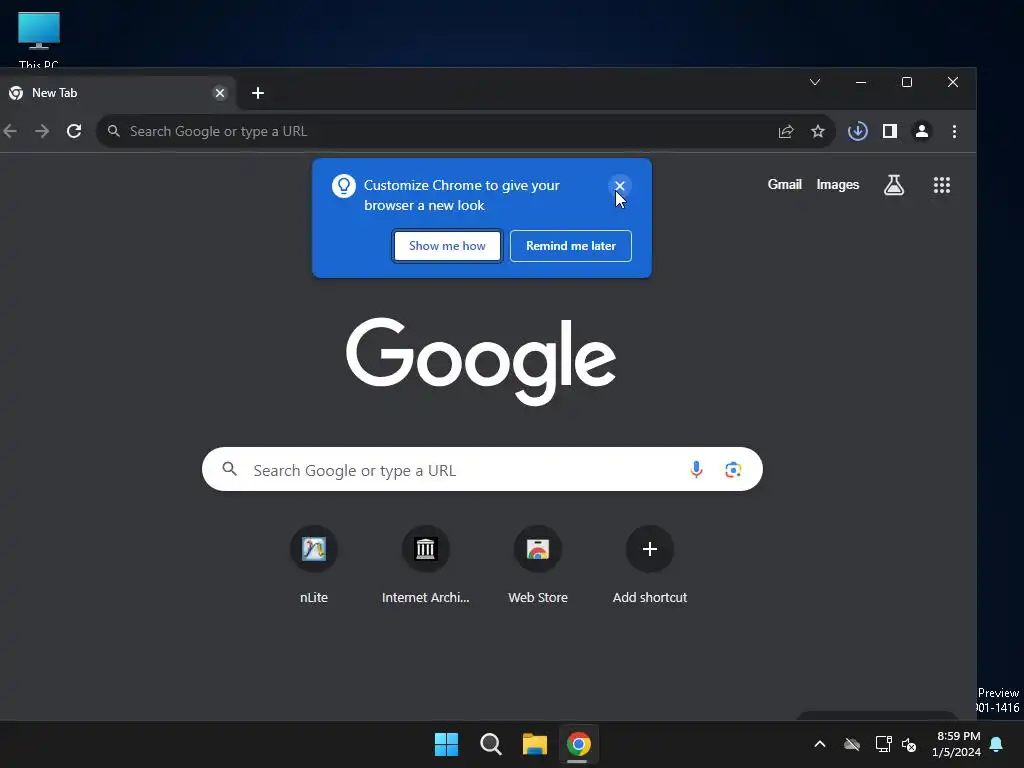Bookmark this tab with star icon
This screenshot has width=1024, height=768.
[x=818, y=131]
